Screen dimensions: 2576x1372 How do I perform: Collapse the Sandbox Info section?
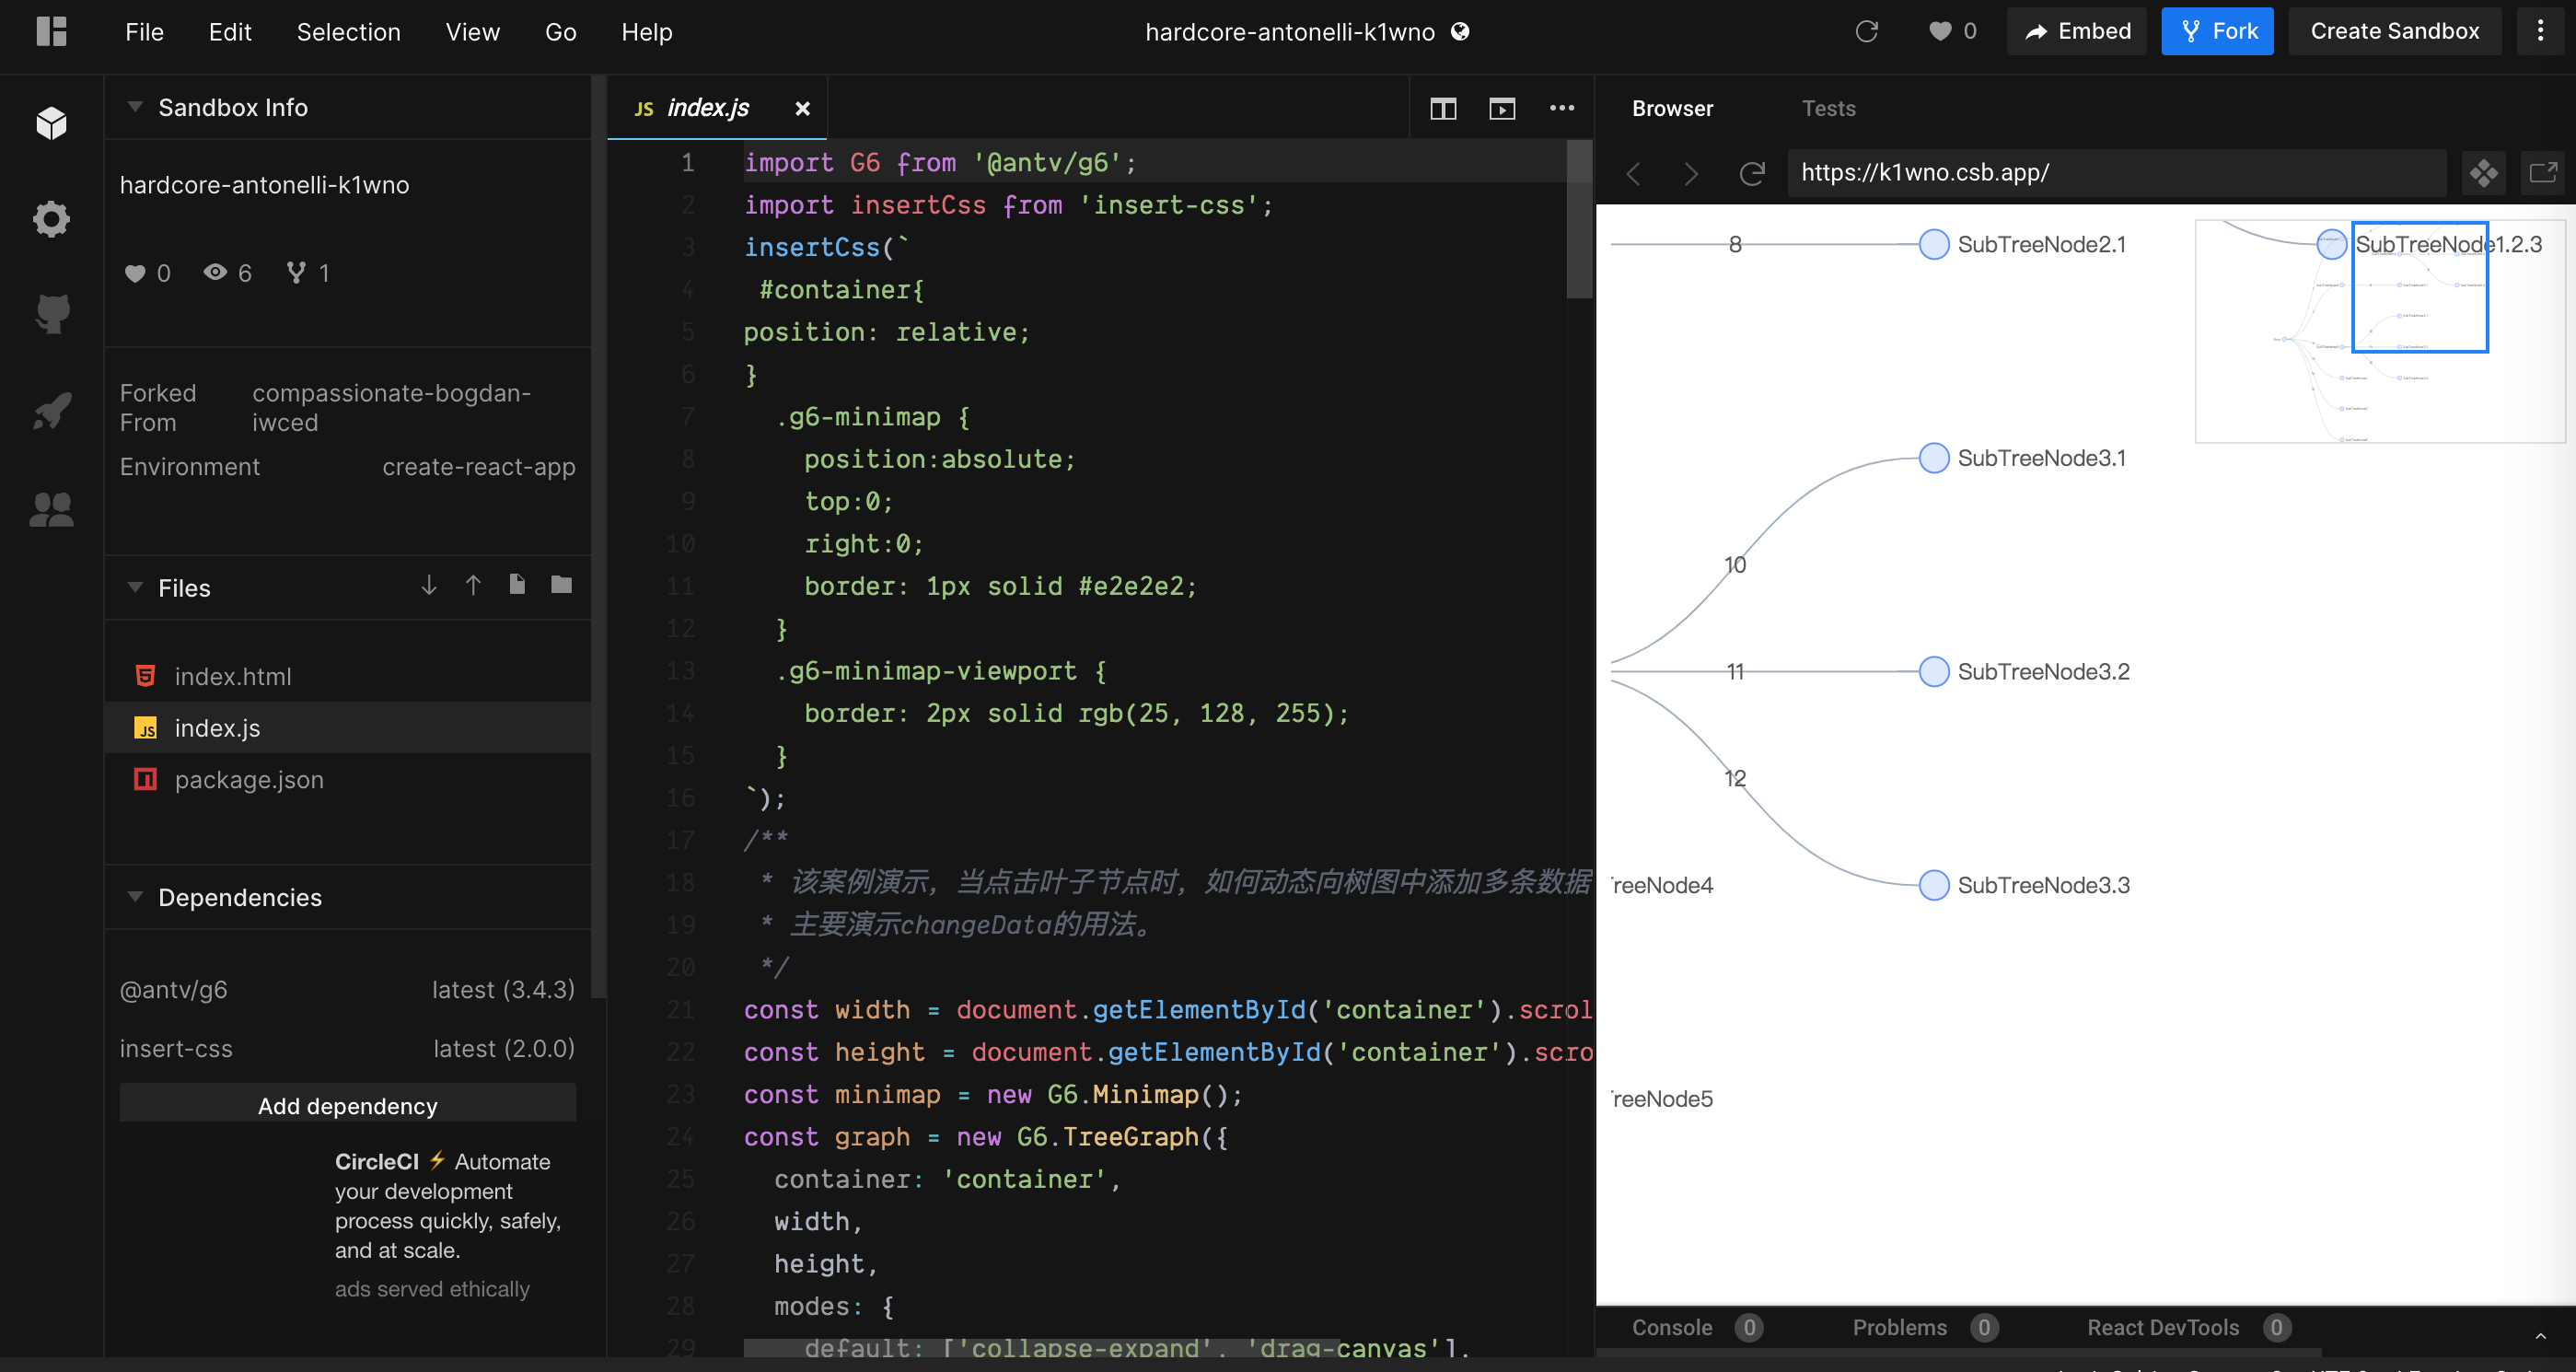tap(135, 107)
